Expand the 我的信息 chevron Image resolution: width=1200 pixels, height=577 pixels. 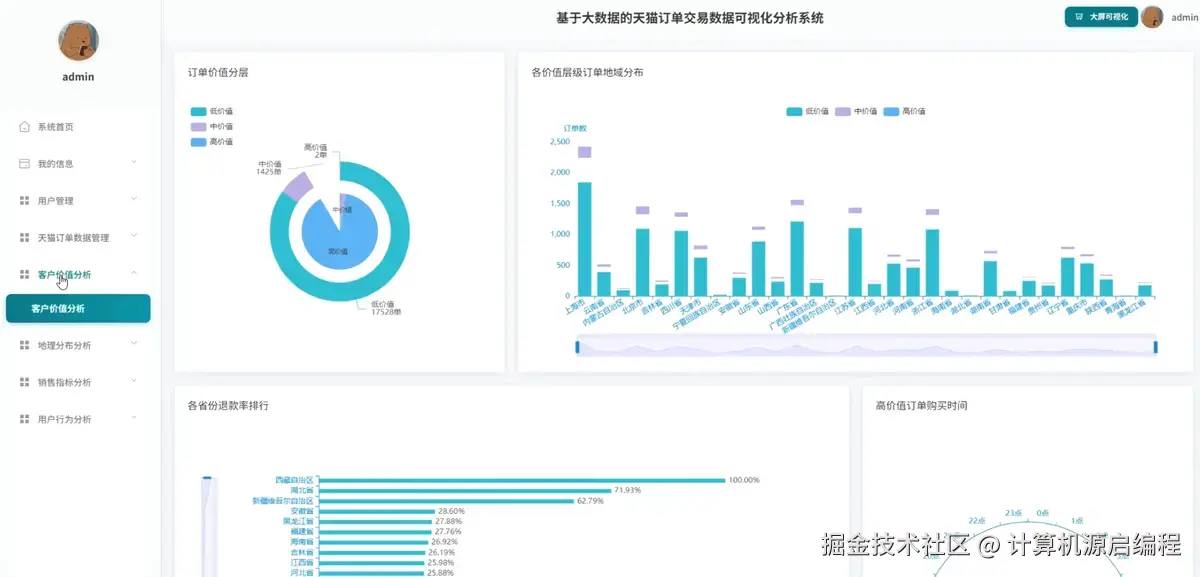[x=134, y=162]
